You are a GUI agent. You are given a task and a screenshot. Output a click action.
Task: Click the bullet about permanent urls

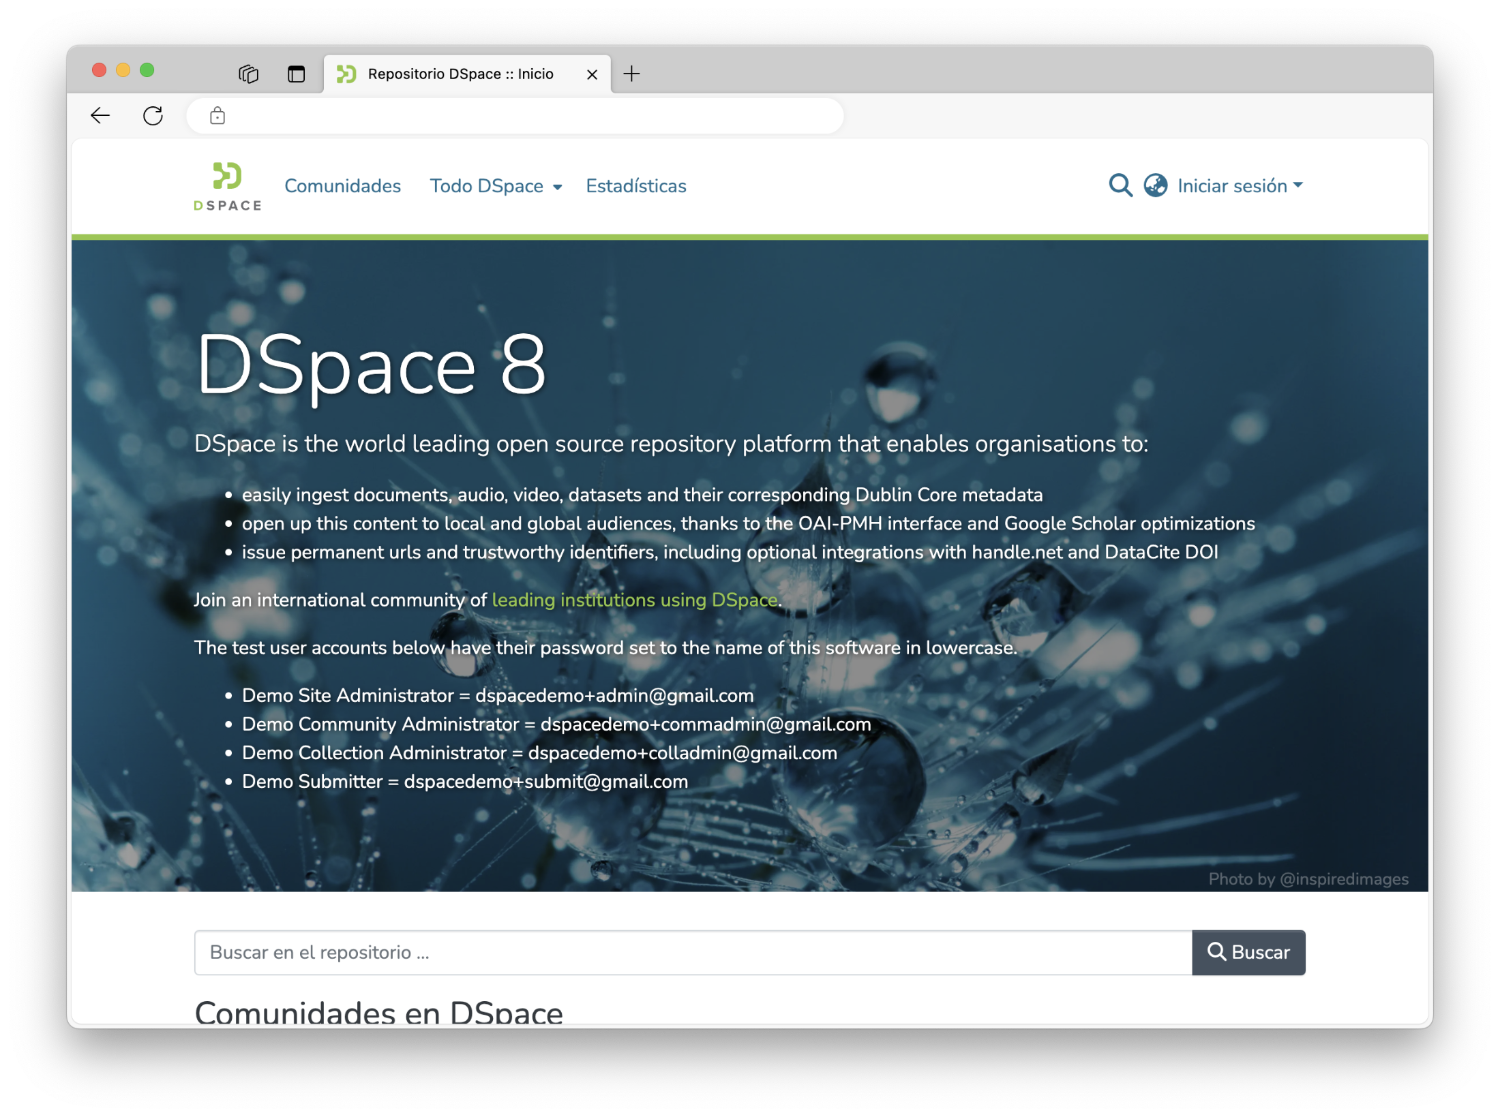point(730,553)
